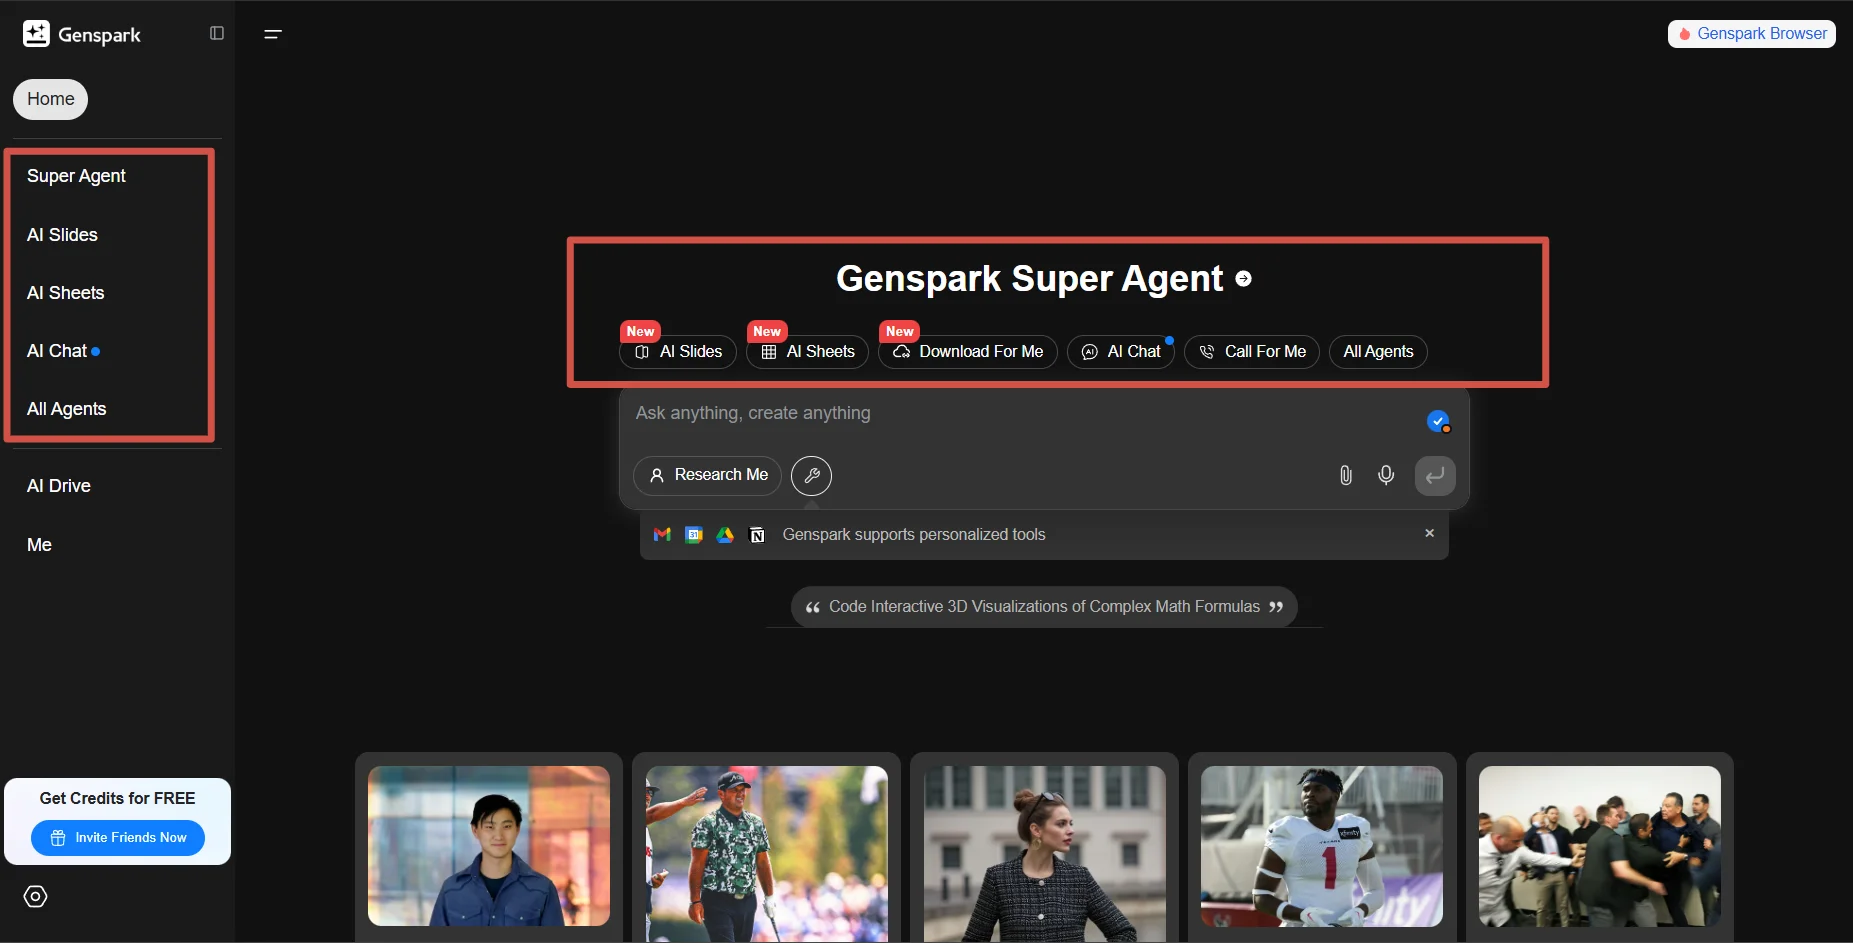Viewport: 1853px width, 943px height.
Task: Click the blue checkmark status icon
Action: click(x=1438, y=421)
